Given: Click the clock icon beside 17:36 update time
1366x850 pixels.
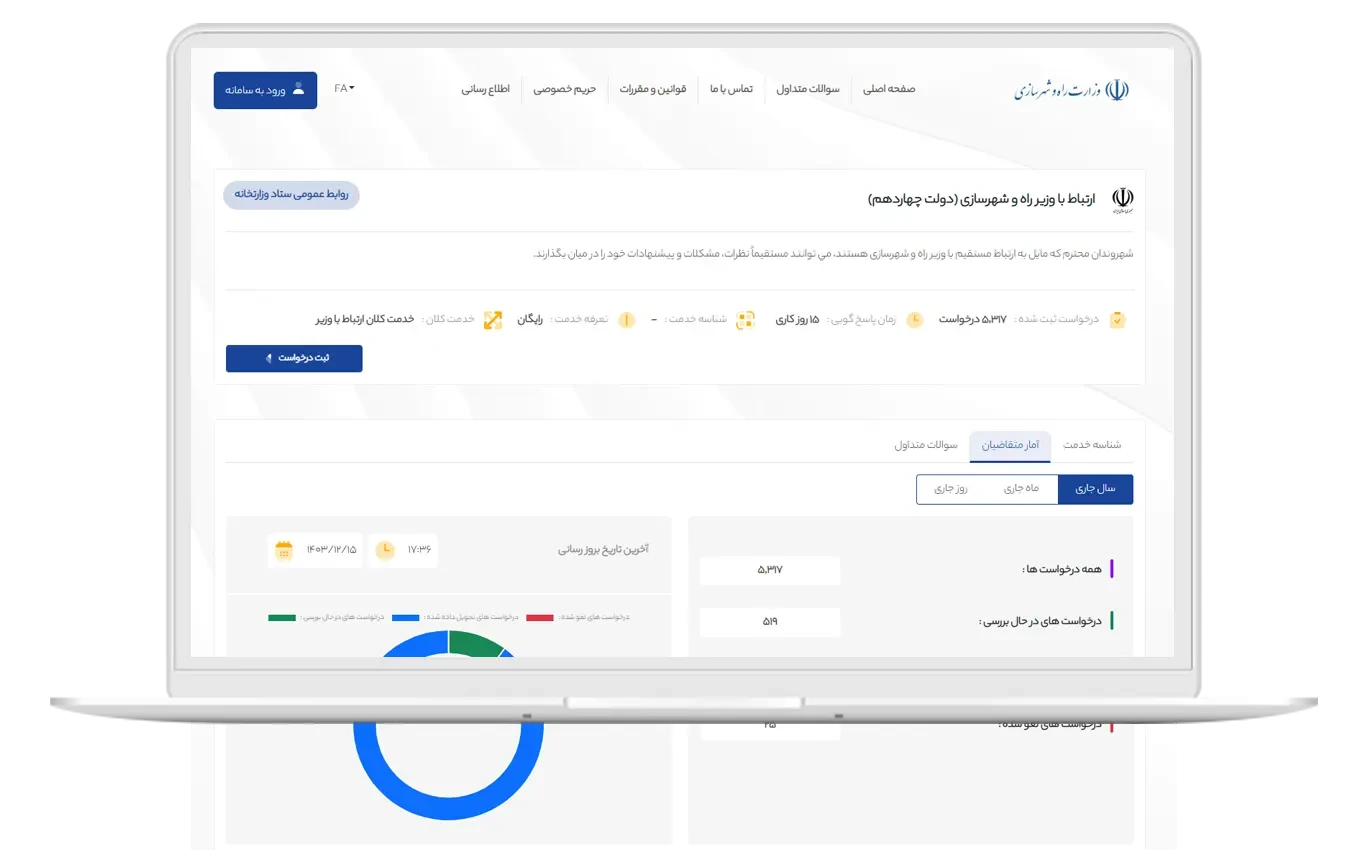Looking at the screenshot, I should 384,550.
